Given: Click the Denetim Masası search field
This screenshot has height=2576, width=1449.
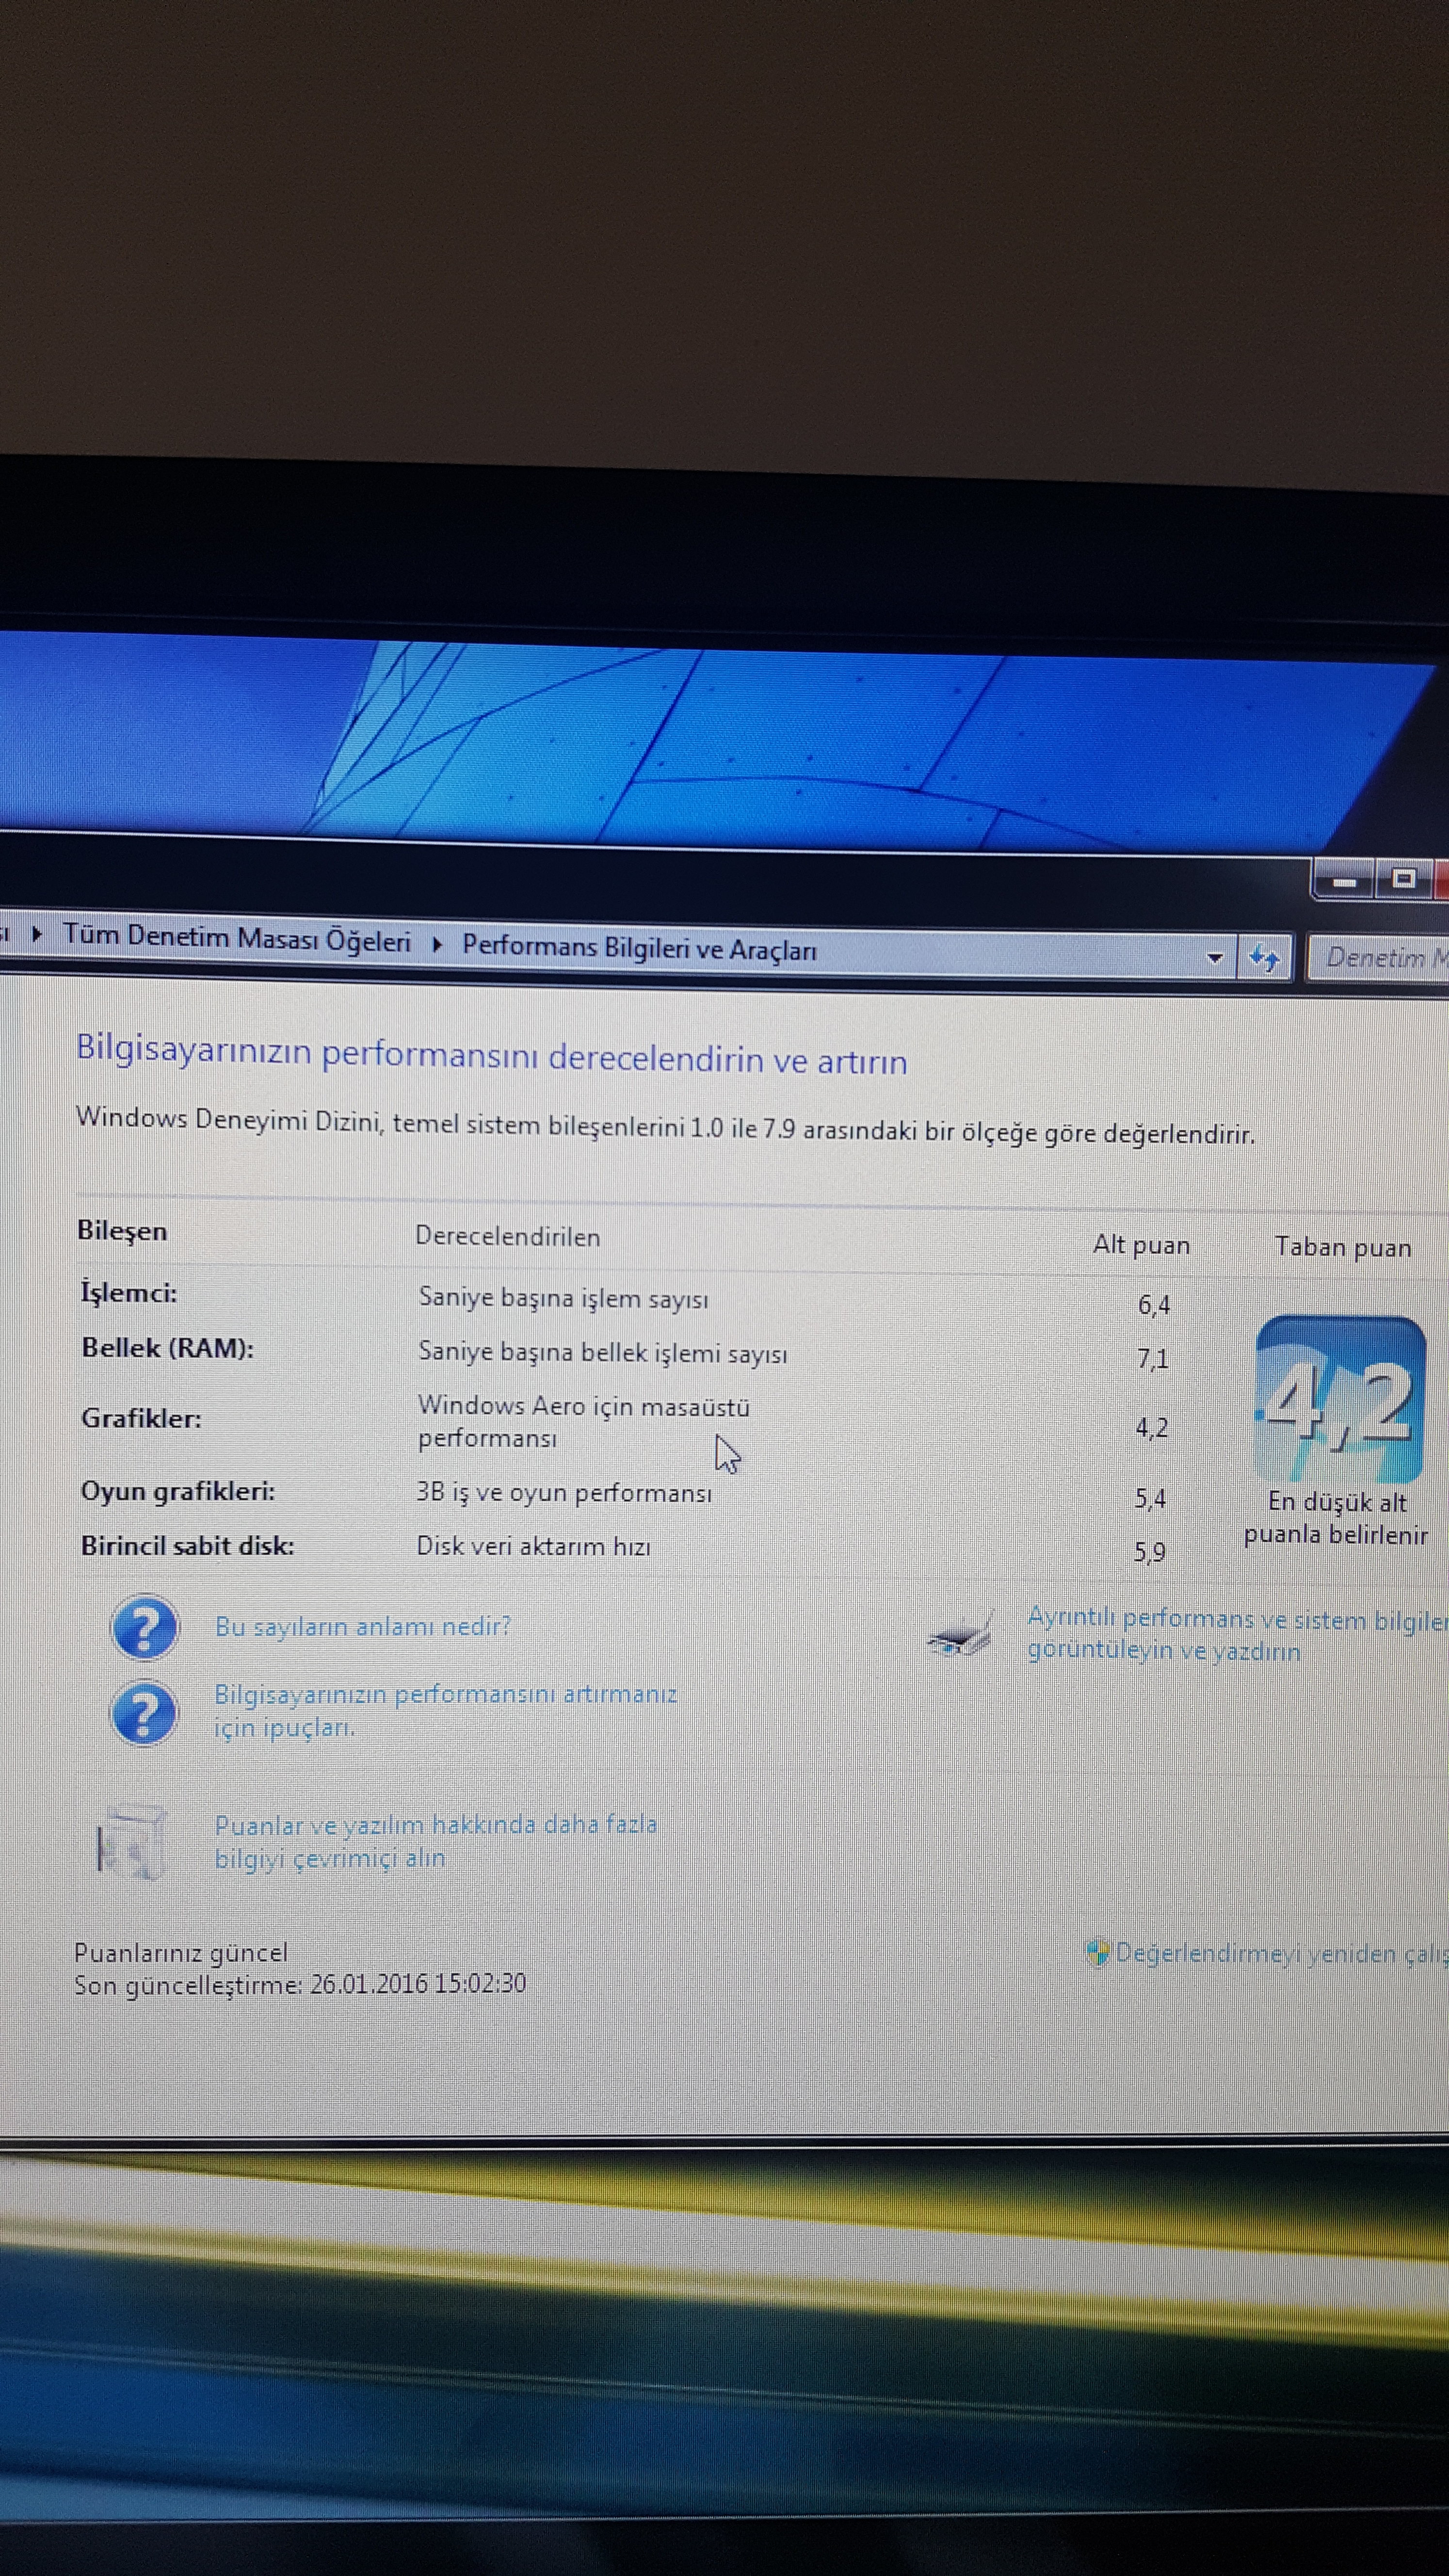Looking at the screenshot, I should [1380, 958].
